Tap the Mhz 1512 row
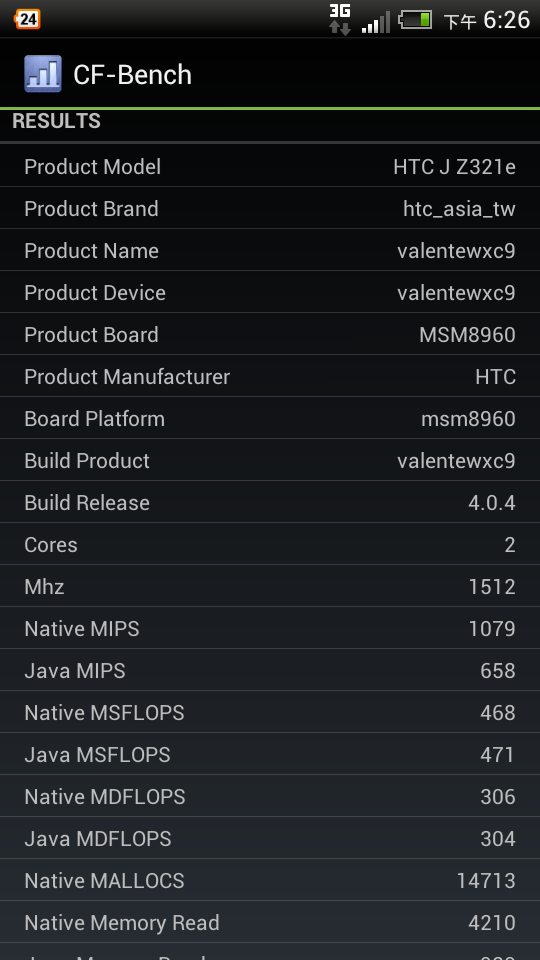 [x=270, y=587]
